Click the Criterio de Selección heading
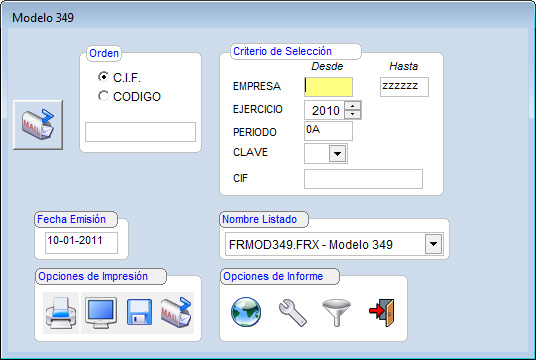Screen dimensions: 536x360 pyautogui.click(x=282, y=51)
